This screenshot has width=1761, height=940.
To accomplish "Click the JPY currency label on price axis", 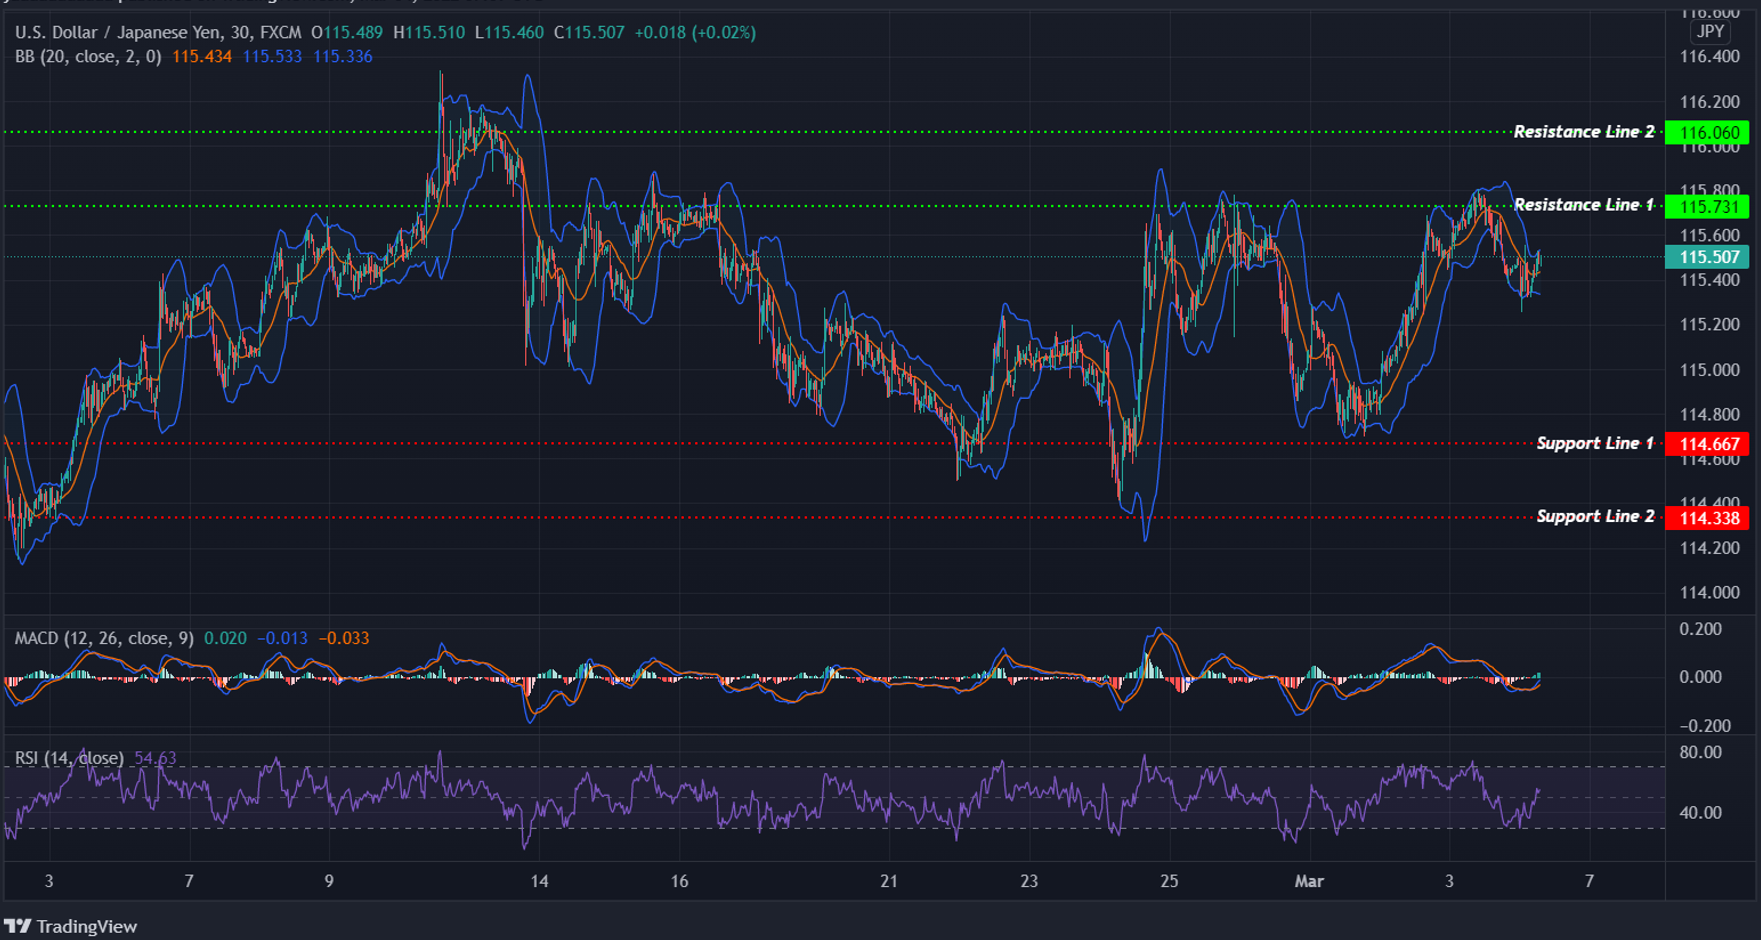I will 1710,31.
